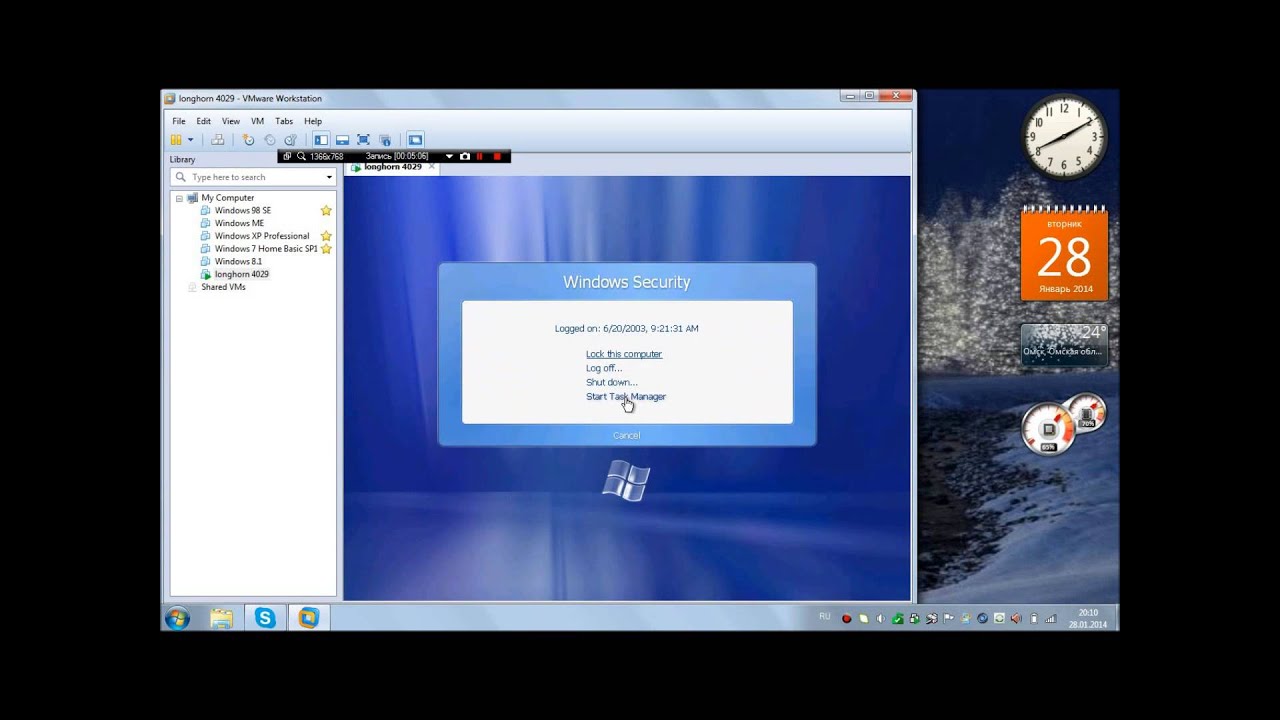Open the Help menu

[313, 121]
